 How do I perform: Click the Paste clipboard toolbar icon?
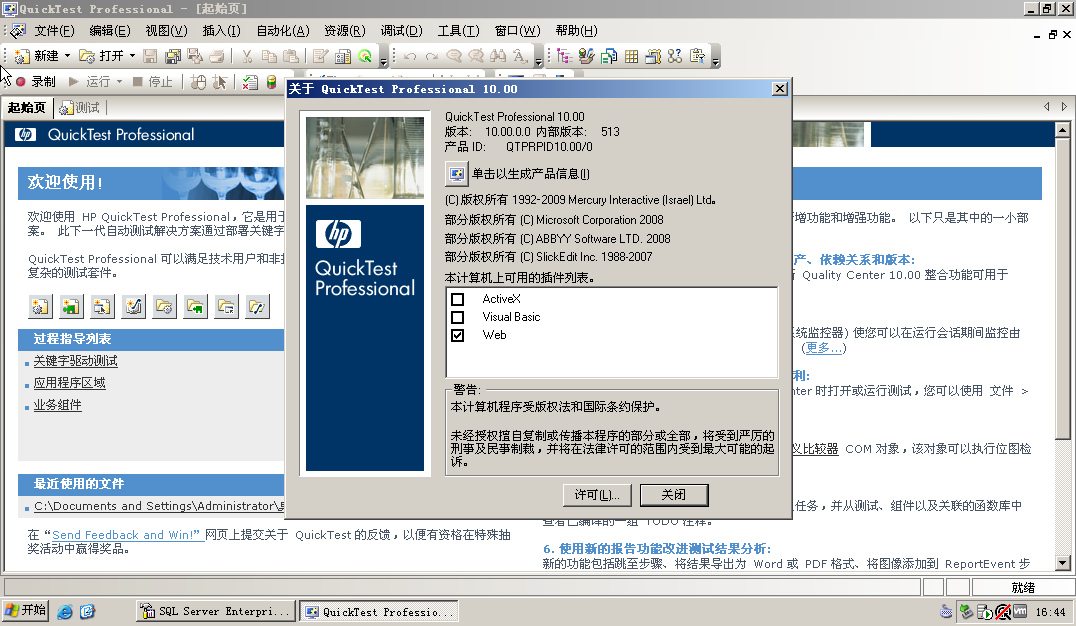pyautogui.click(x=291, y=56)
